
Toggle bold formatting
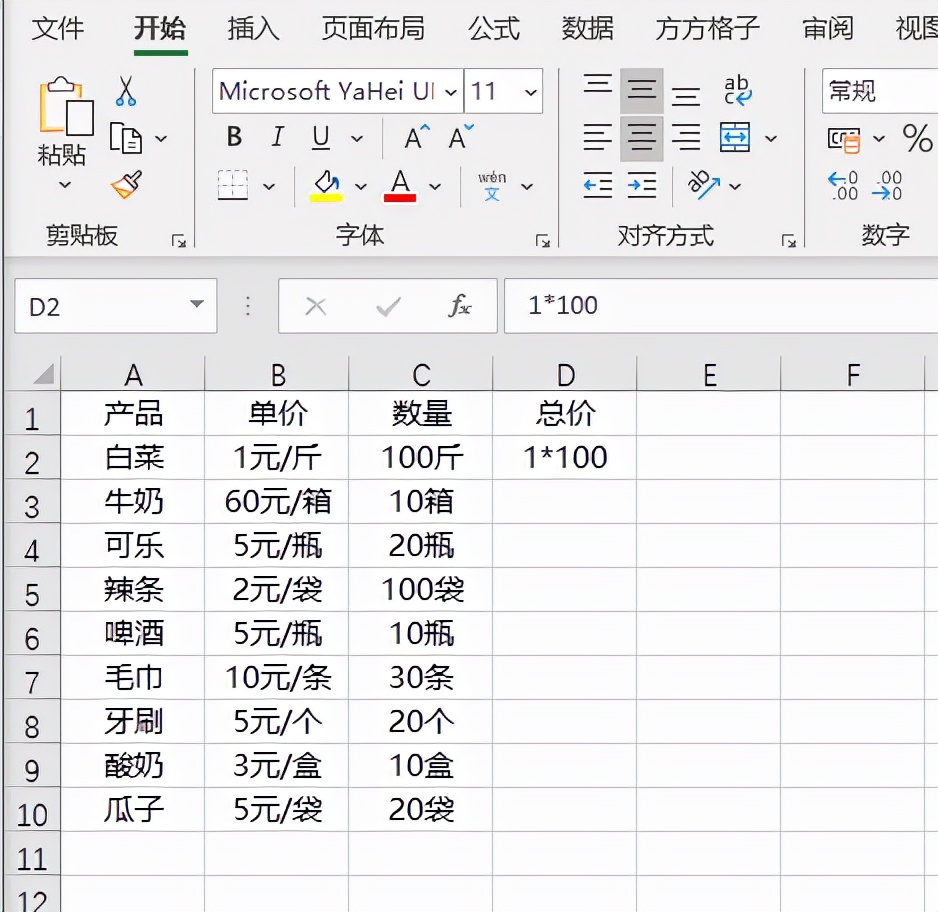click(x=233, y=137)
